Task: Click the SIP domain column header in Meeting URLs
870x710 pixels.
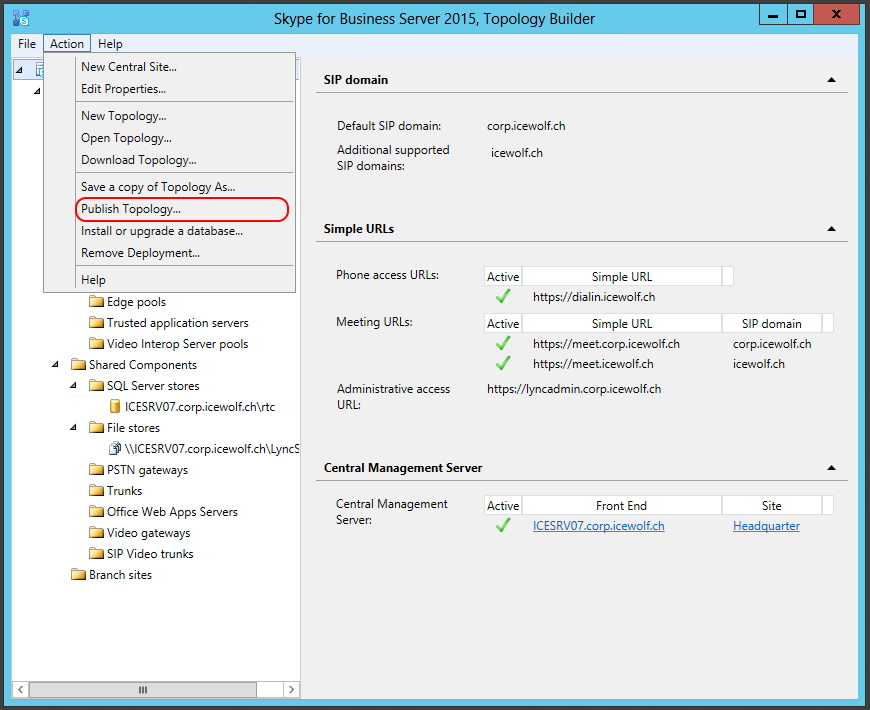Action: tap(771, 323)
